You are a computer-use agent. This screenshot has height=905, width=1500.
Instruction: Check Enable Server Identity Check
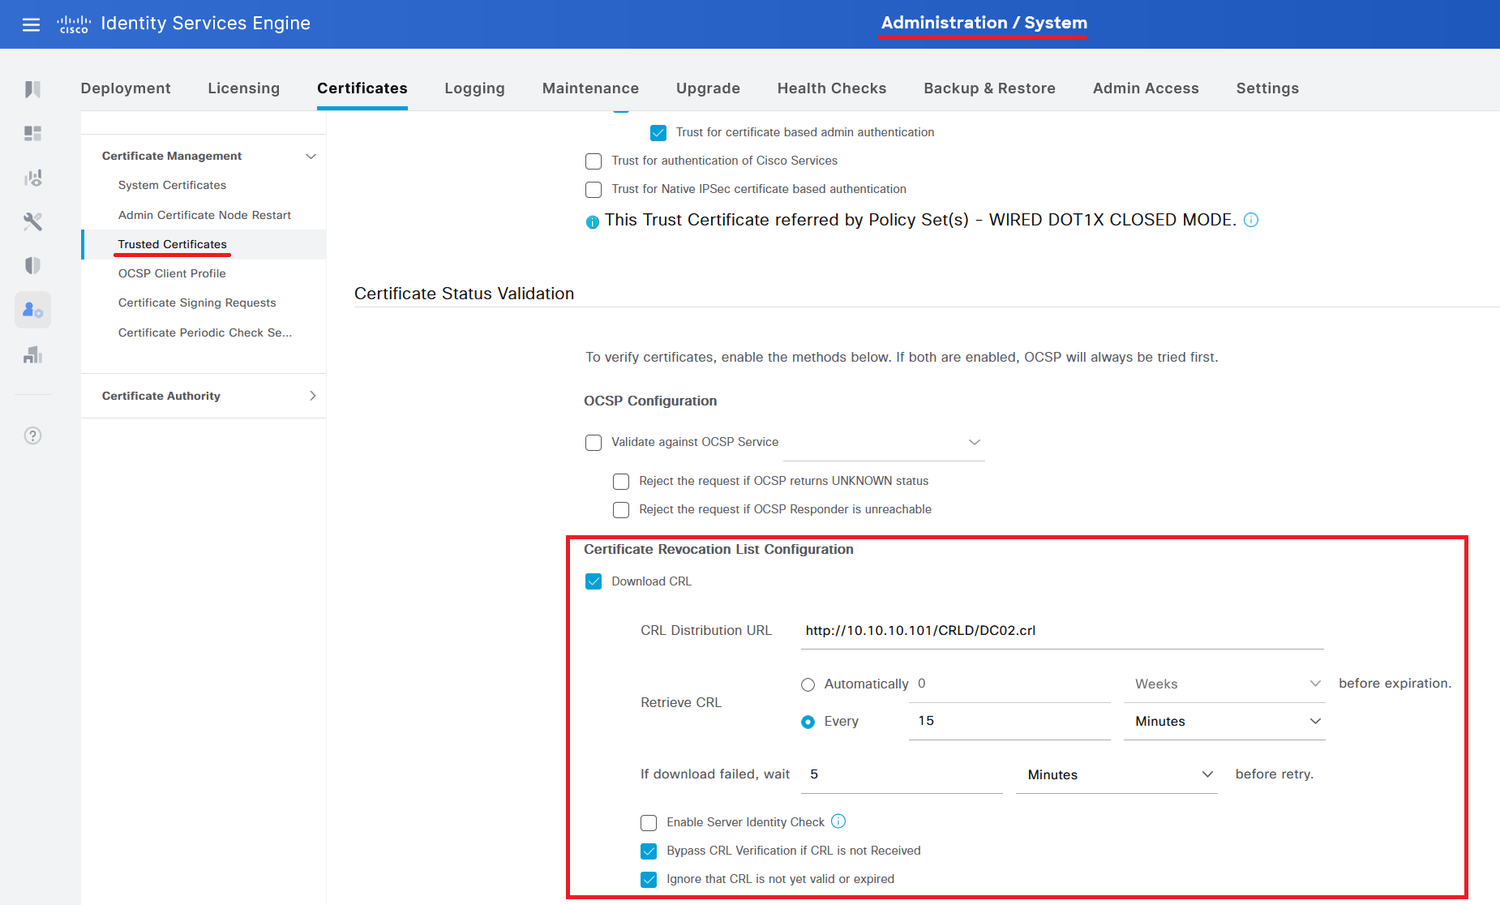point(649,823)
